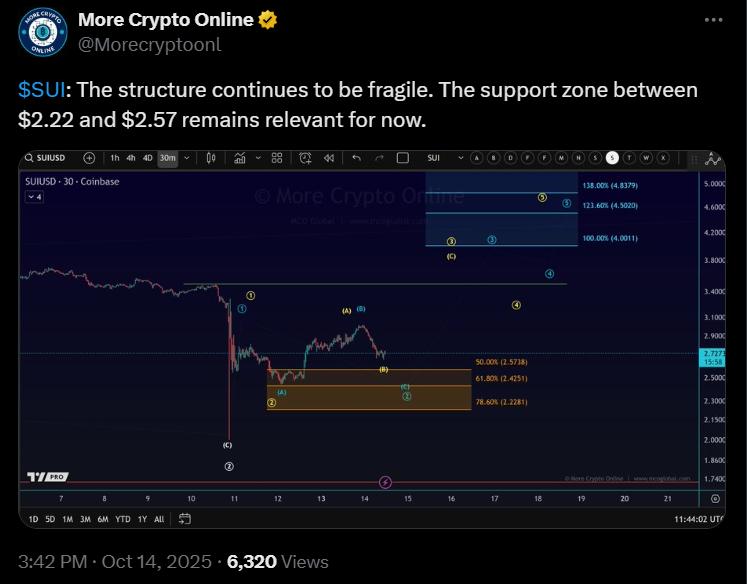
Task: Open the candlestick chart style icon
Action: 212,158
